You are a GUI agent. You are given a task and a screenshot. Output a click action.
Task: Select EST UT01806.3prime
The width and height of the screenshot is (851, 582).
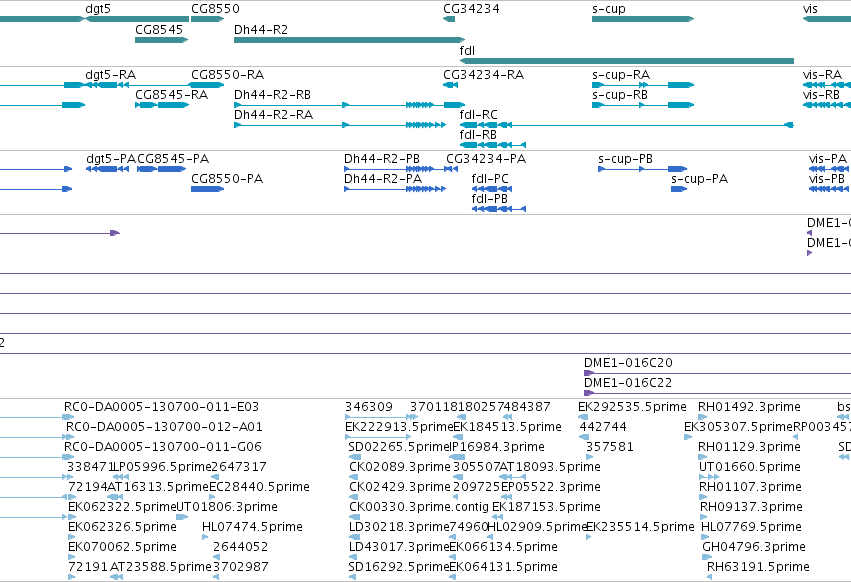click(x=227, y=507)
